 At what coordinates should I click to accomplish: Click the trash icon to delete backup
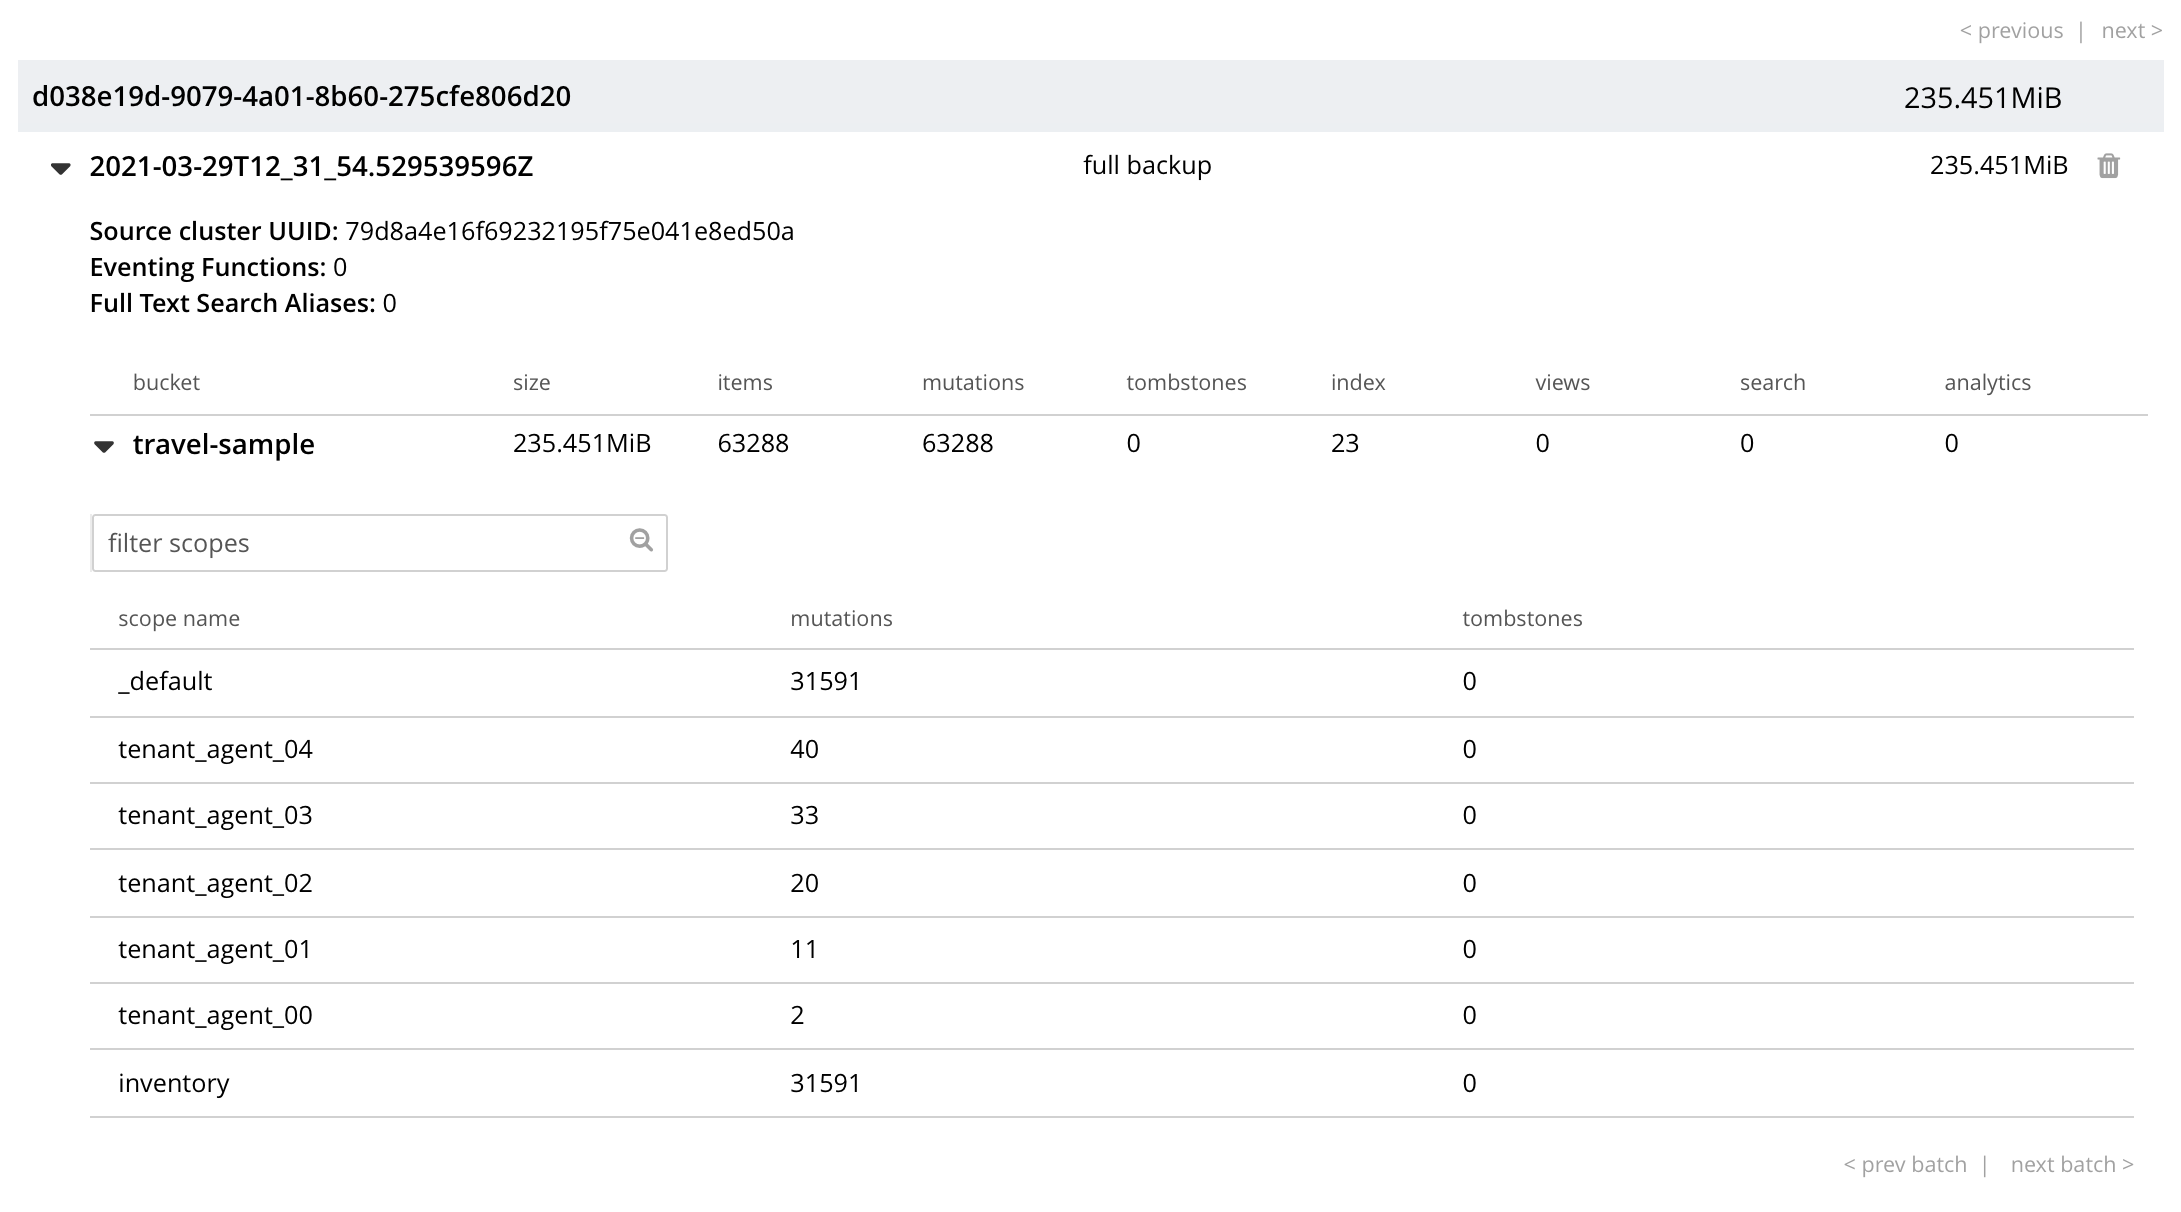coord(2108,166)
